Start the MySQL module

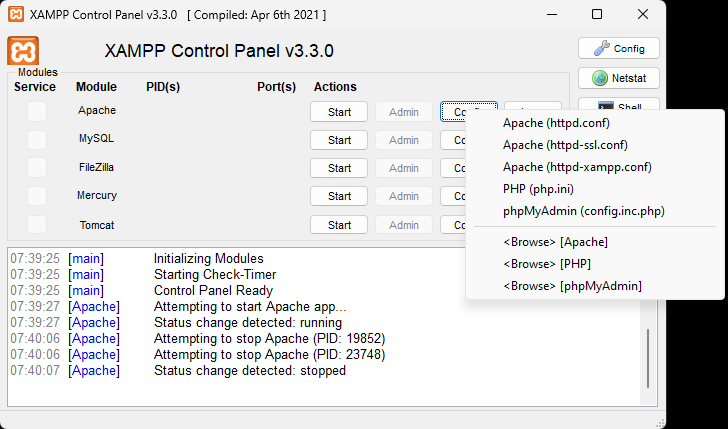click(x=339, y=140)
